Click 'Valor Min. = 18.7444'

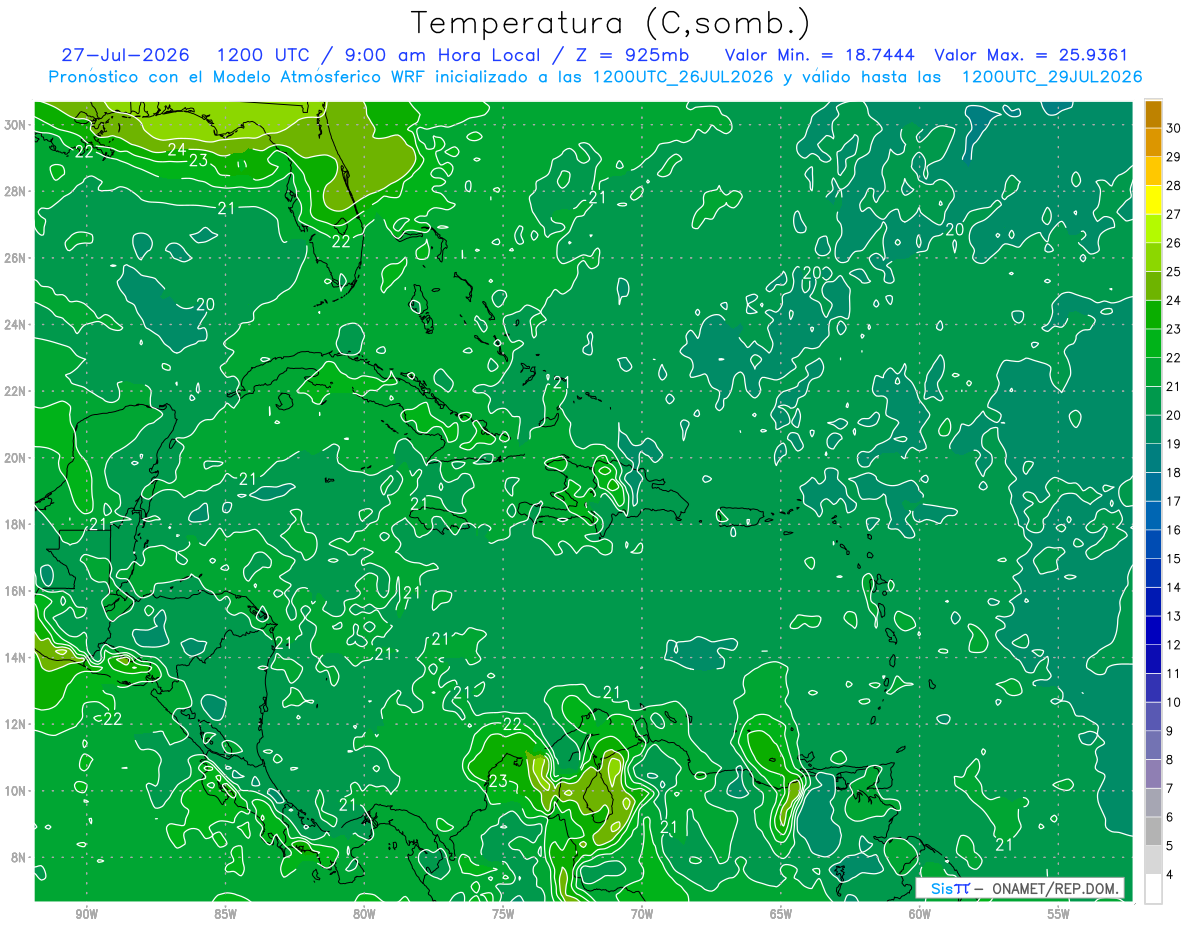820,55
